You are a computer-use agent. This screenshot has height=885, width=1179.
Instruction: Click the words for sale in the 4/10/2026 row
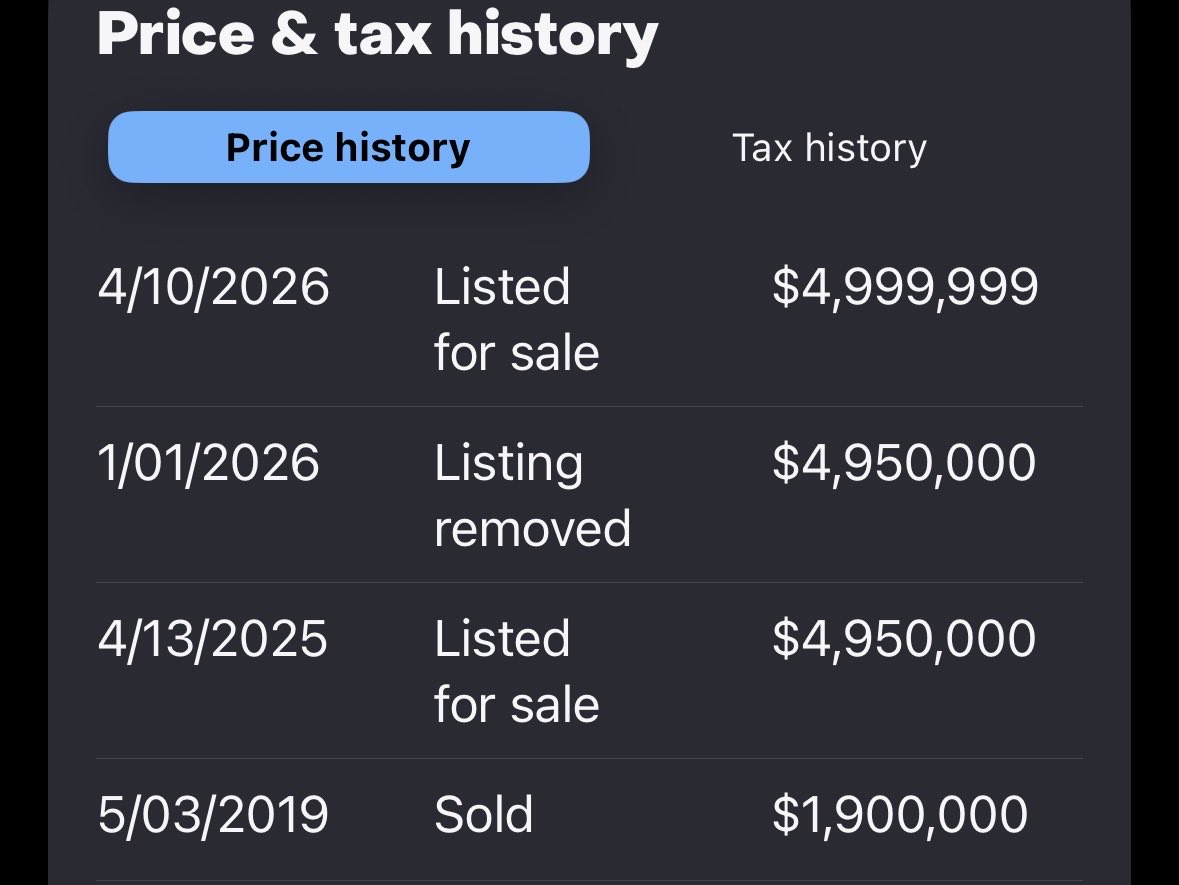[x=517, y=353]
